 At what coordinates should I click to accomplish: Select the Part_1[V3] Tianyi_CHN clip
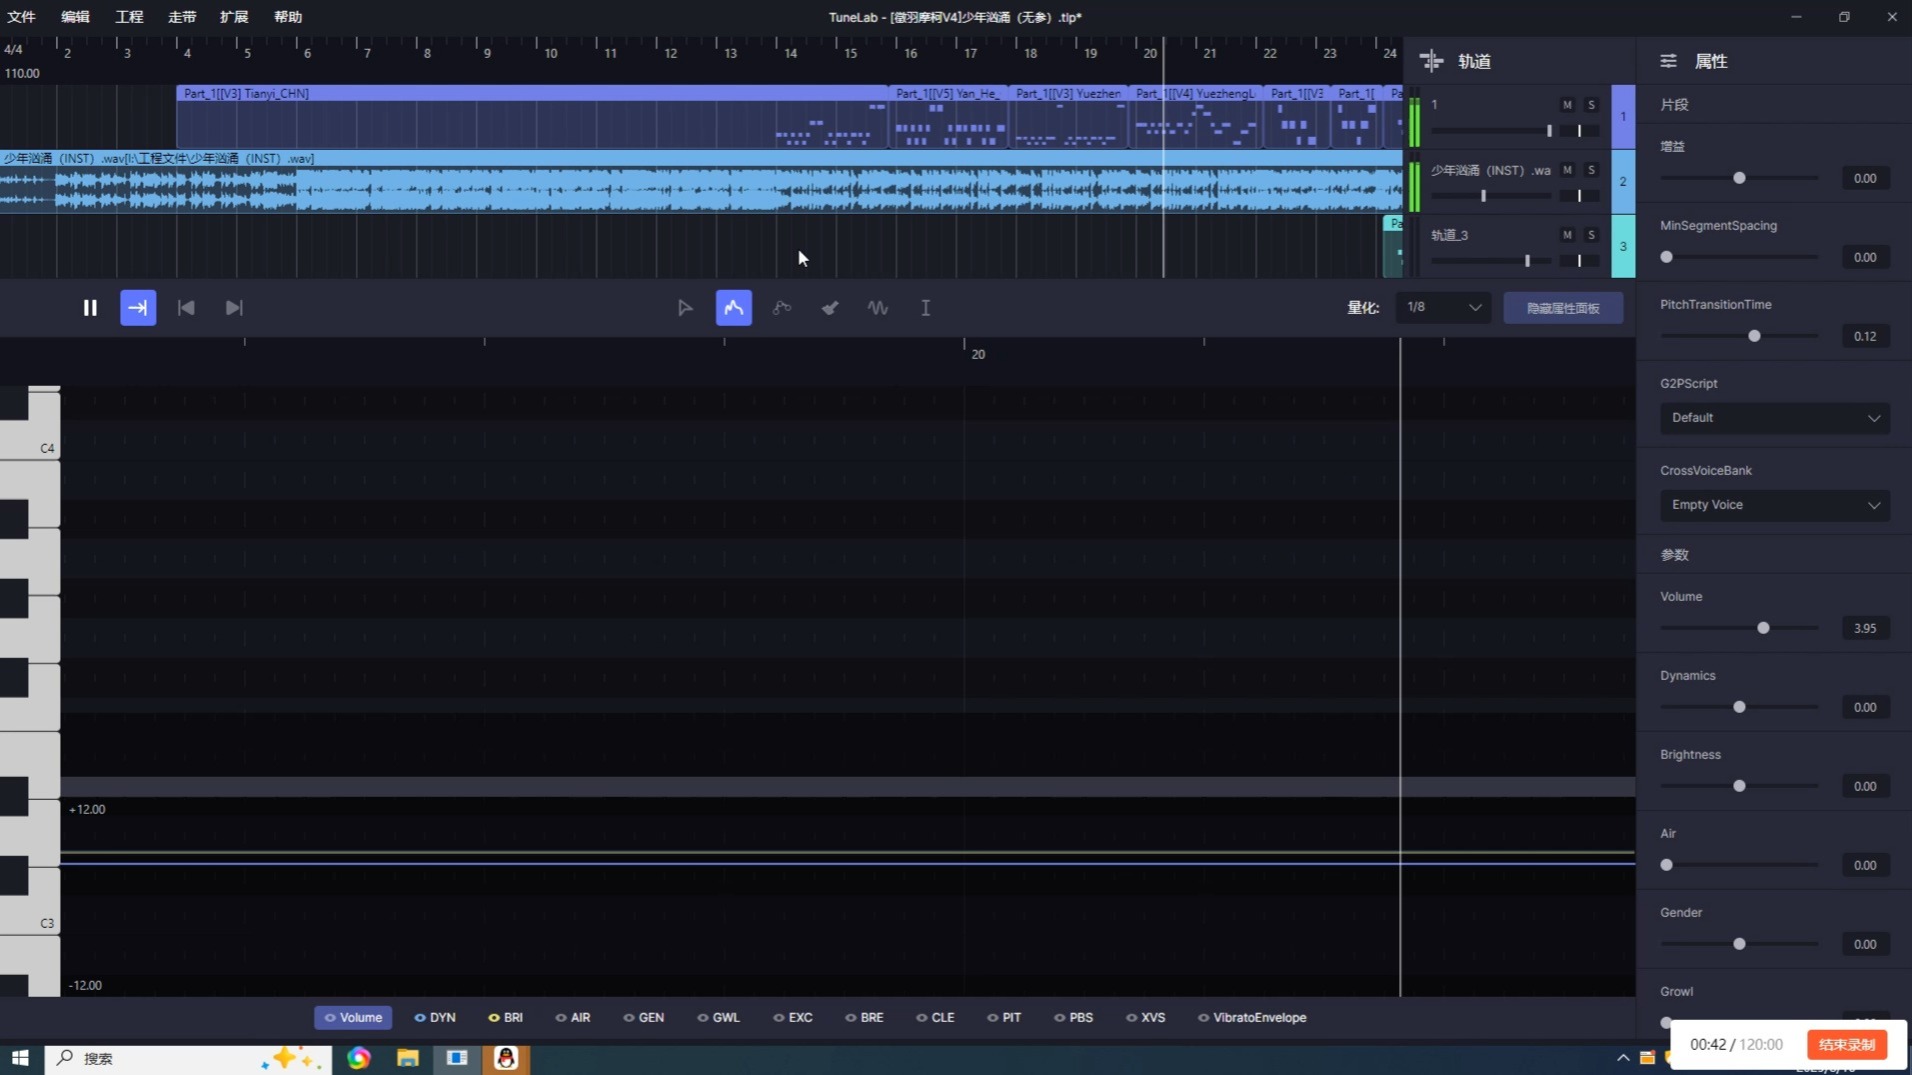click(x=532, y=117)
